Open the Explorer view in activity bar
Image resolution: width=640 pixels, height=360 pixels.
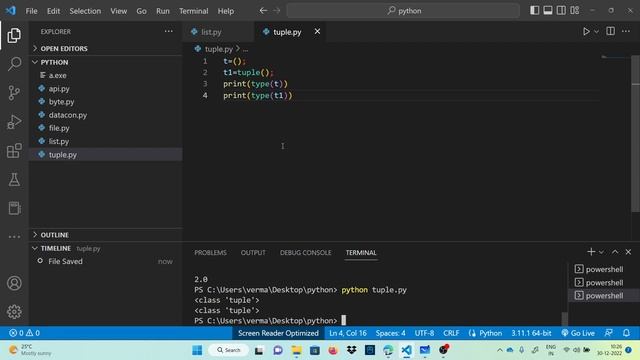[14, 36]
